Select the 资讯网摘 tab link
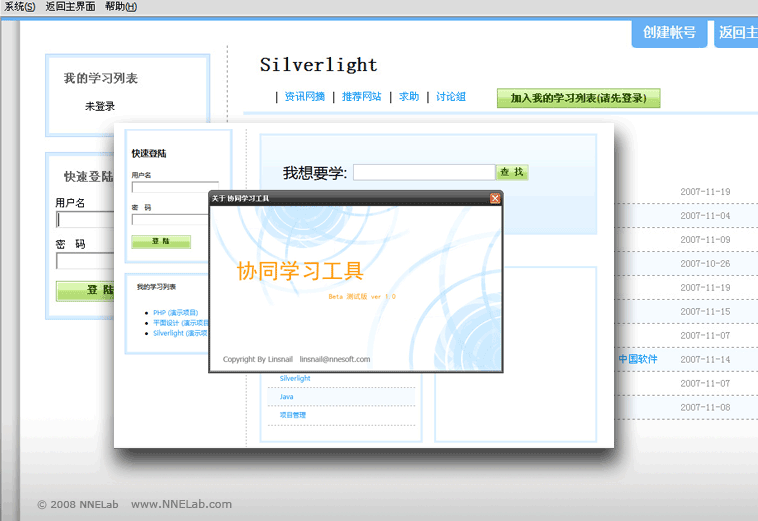 pos(304,97)
